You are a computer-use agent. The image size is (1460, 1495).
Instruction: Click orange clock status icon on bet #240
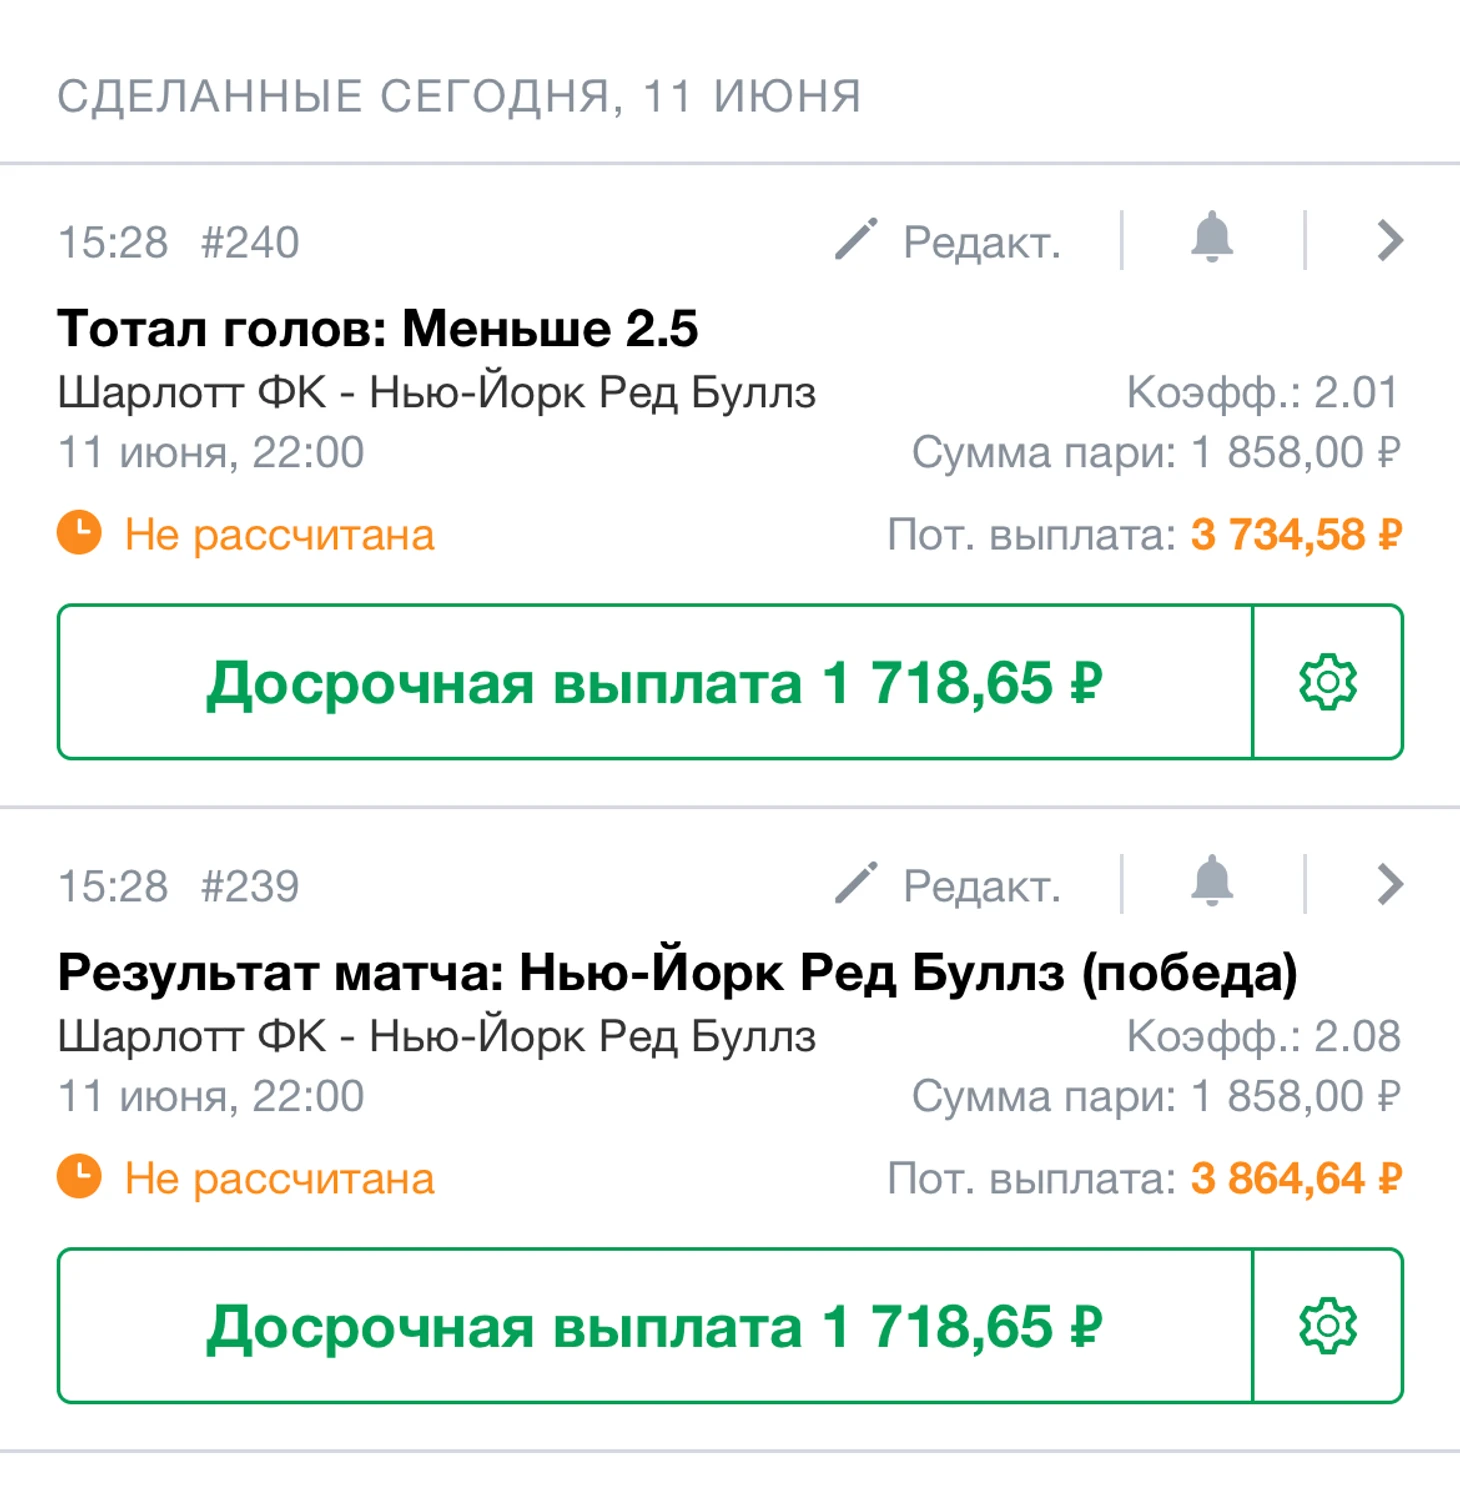[79, 533]
